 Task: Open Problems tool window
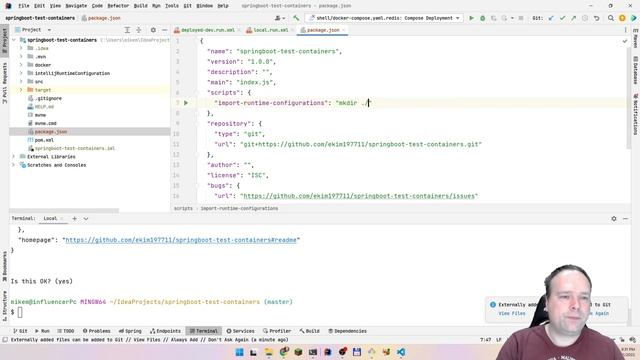pyautogui.click(x=96, y=331)
